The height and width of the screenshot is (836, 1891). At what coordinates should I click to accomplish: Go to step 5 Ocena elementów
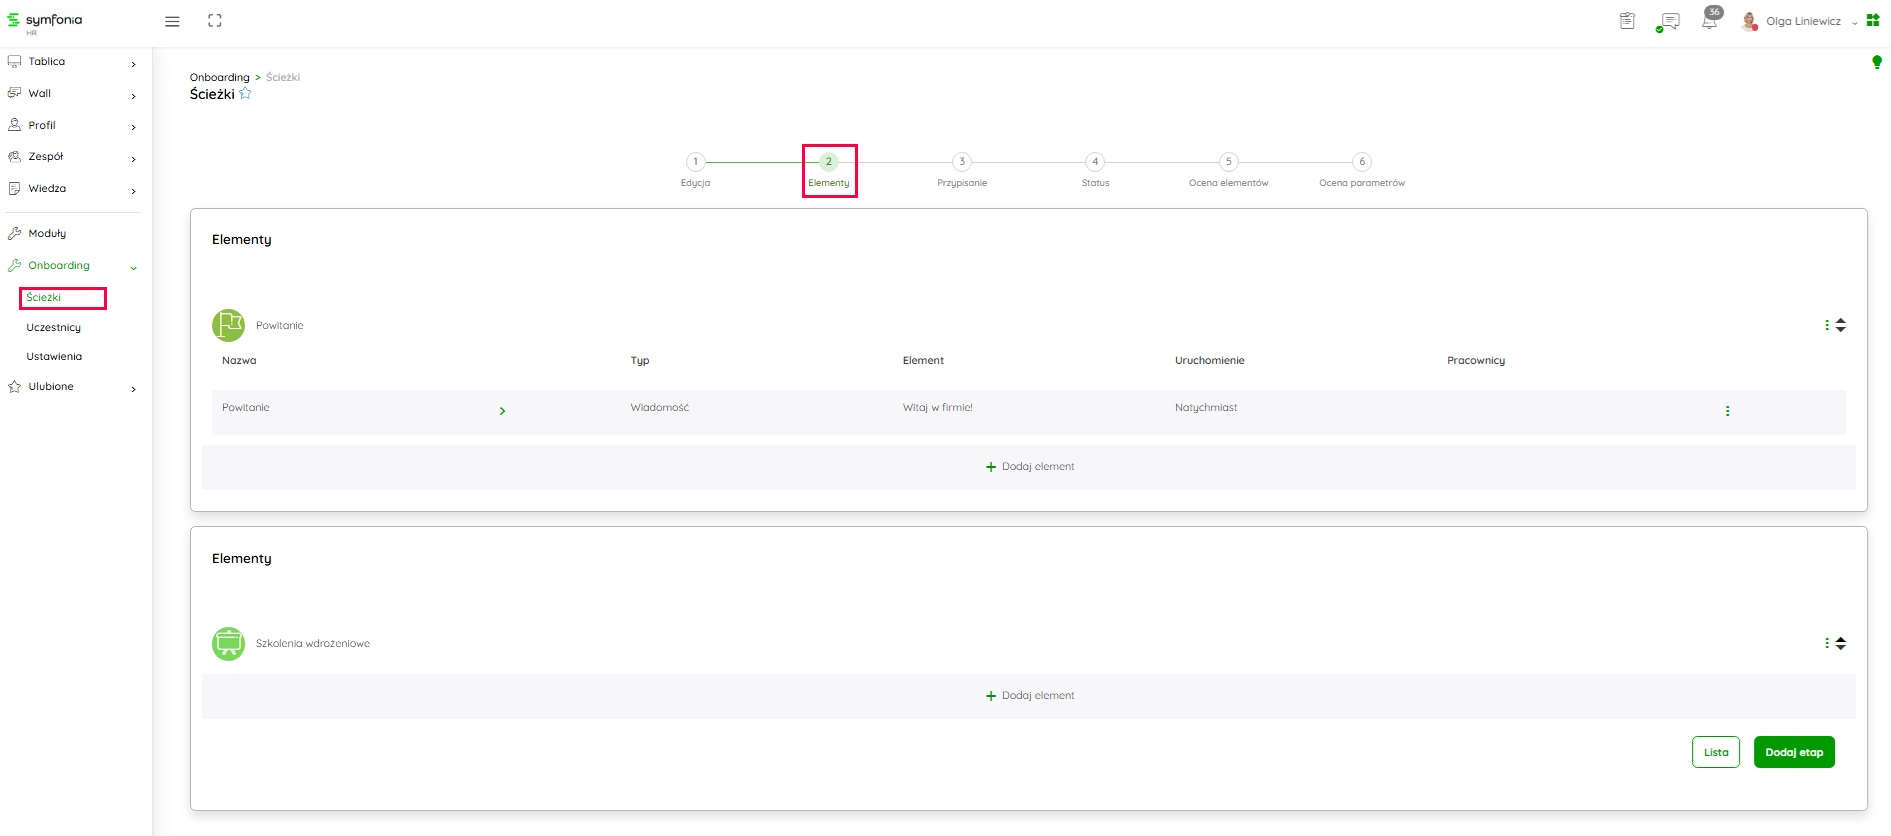[x=1228, y=162]
